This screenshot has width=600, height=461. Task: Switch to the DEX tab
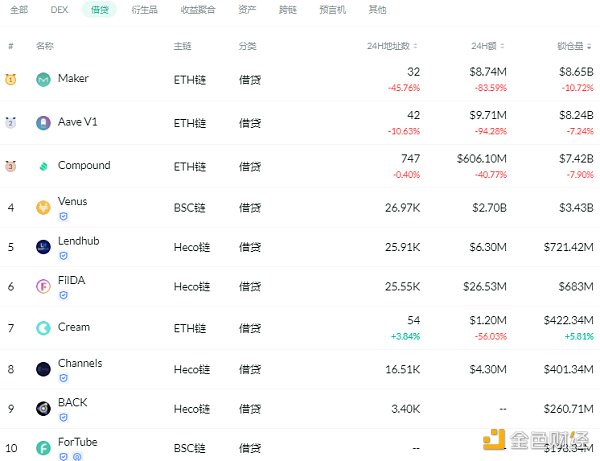click(x=59, y=9)
